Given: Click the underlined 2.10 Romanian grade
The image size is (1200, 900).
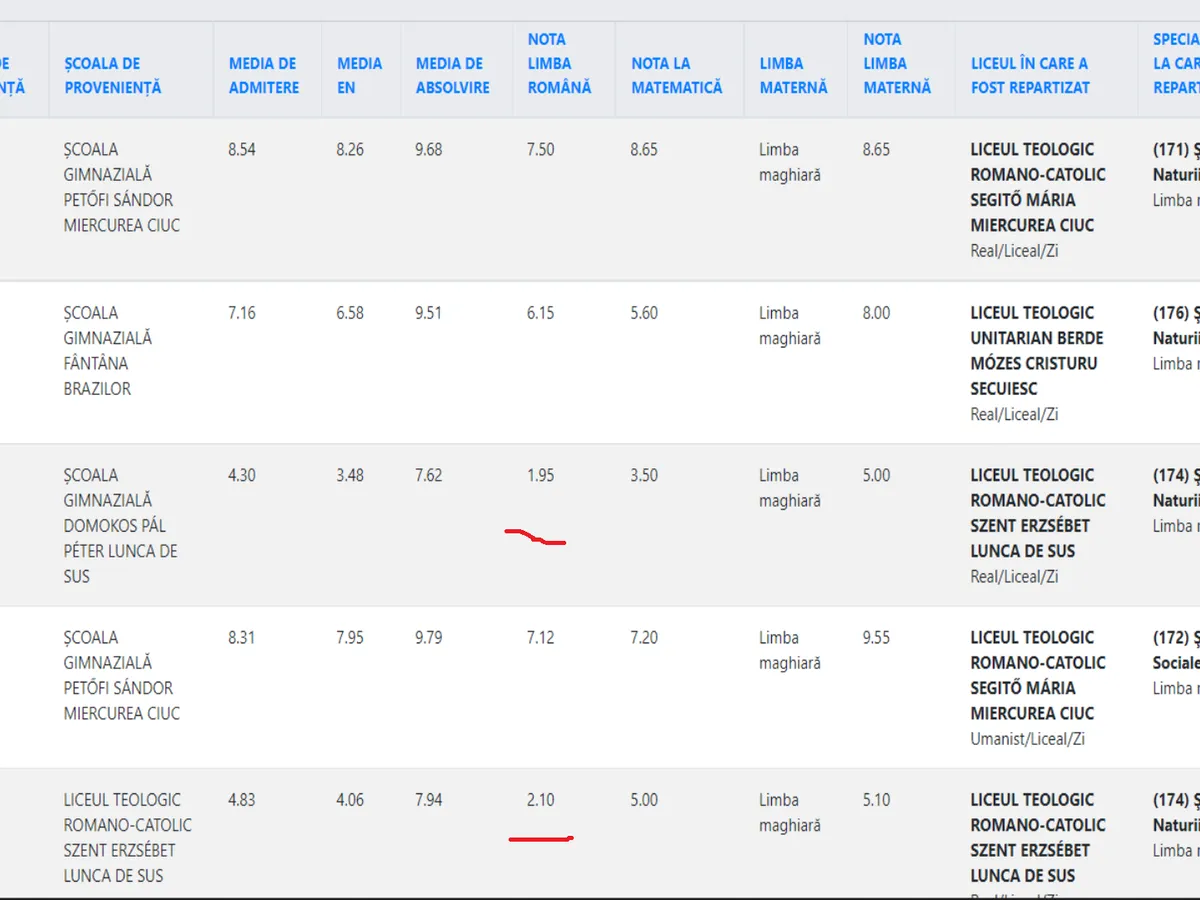Looking at the screenshot, I should 540,800.
